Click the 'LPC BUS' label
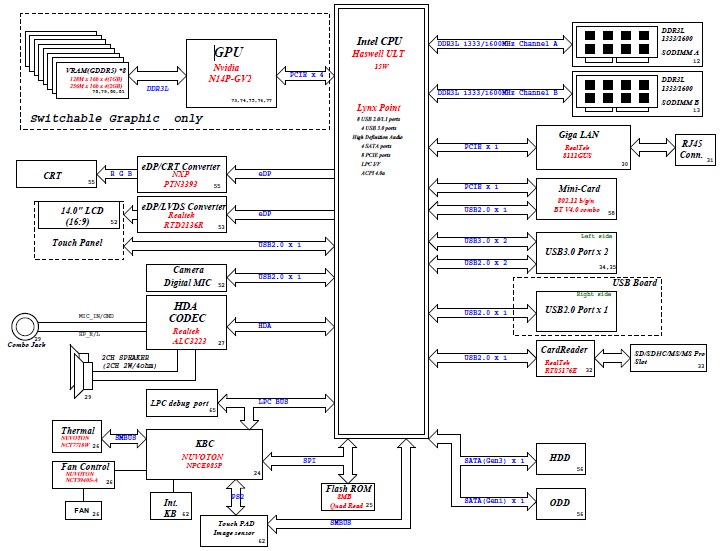 [274, 402]
